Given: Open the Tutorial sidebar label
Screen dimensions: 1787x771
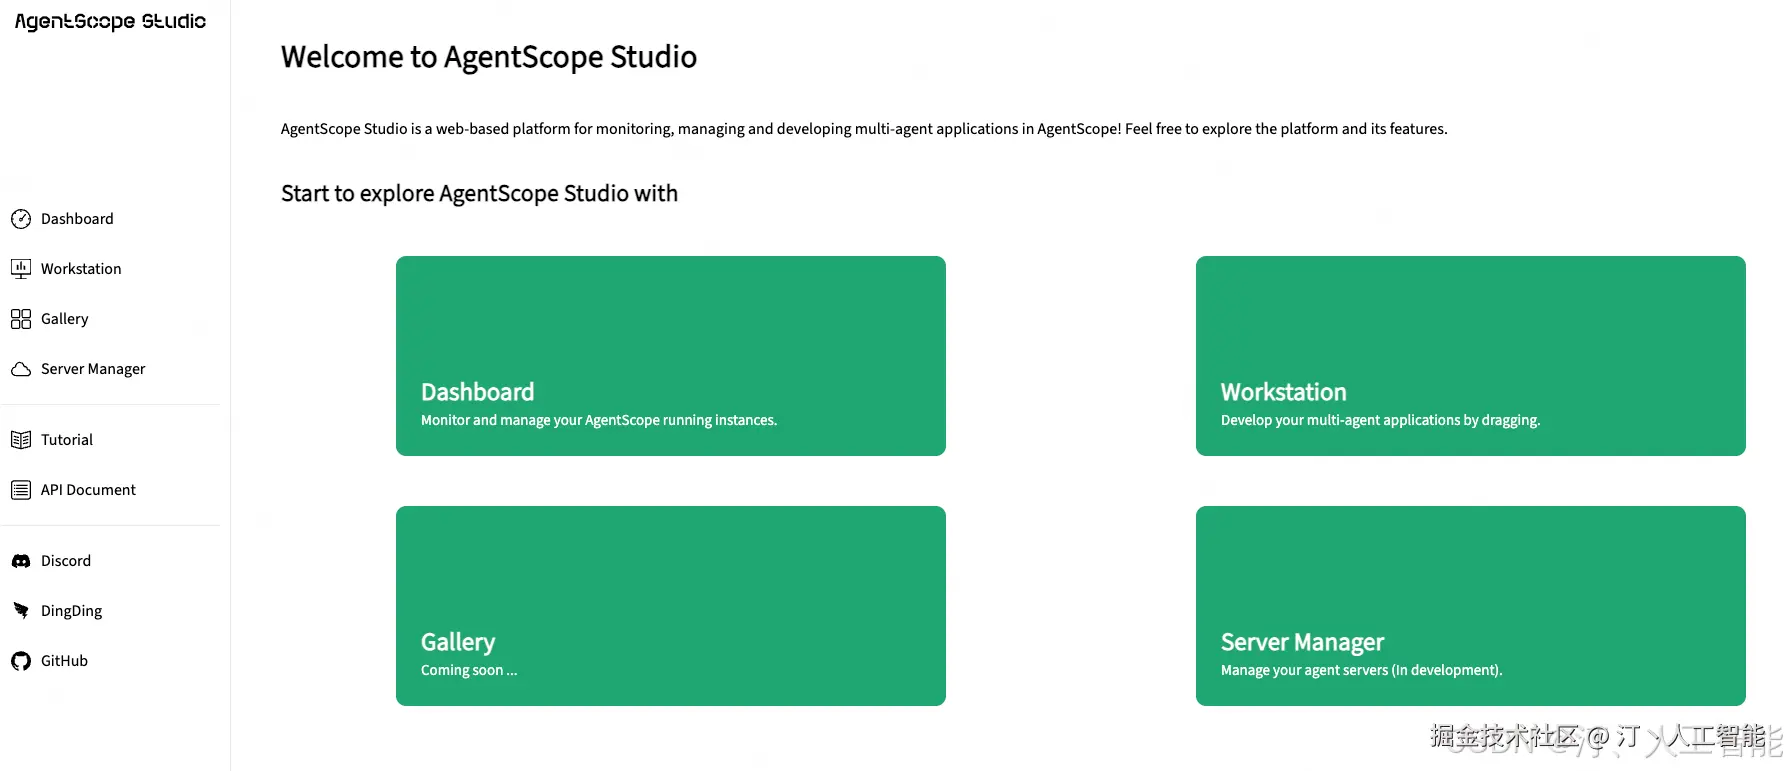Looking at the screenshot, I should tap(67, 440).
